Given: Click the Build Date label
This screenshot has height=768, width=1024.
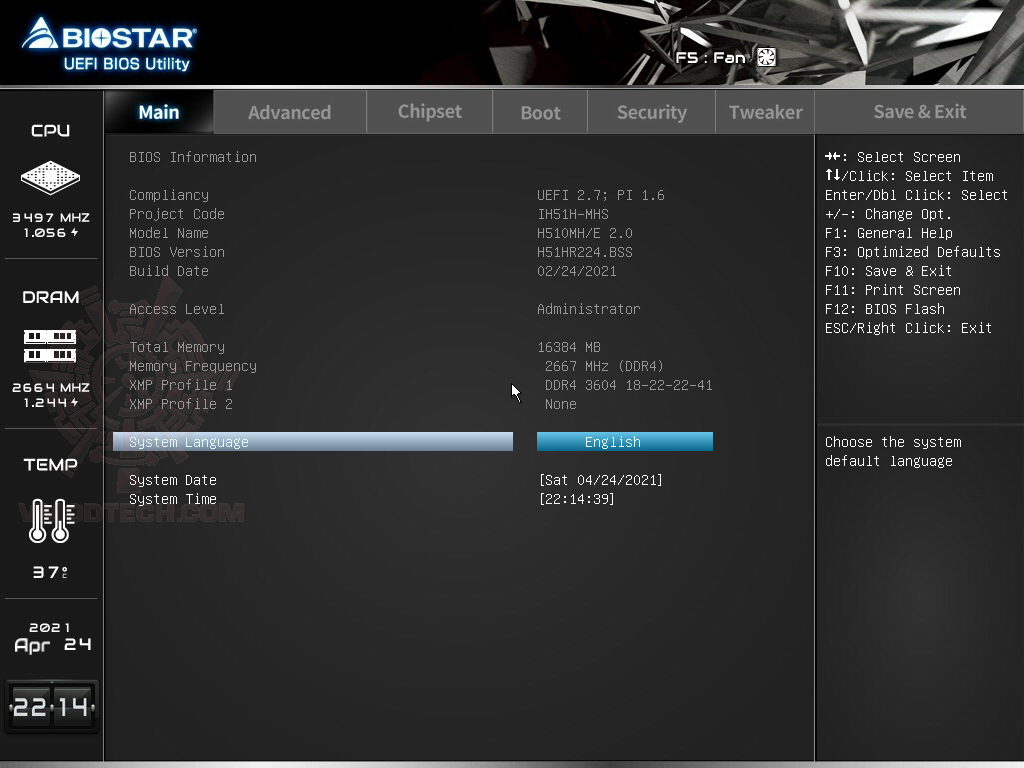Looking at the screenshot, I should click(x=168, y=271).
